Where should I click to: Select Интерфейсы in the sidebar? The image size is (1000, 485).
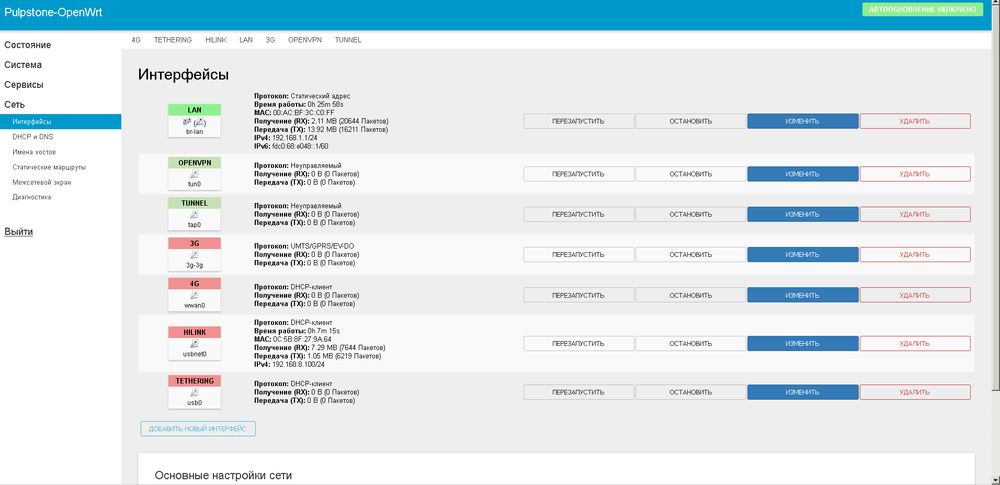(61, 121)
